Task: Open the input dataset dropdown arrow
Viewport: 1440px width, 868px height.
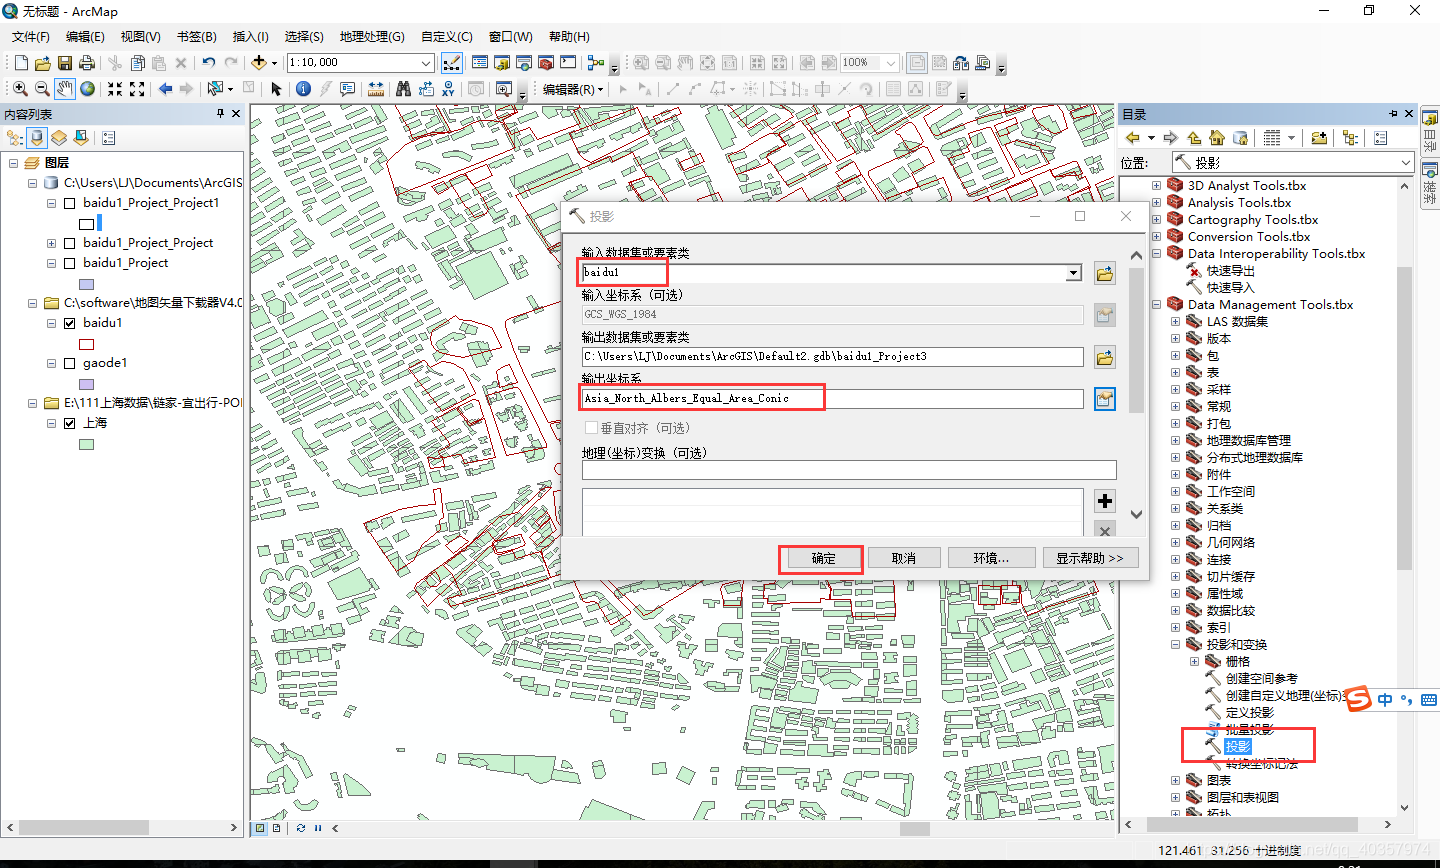Action: (x=1073, y=273)
